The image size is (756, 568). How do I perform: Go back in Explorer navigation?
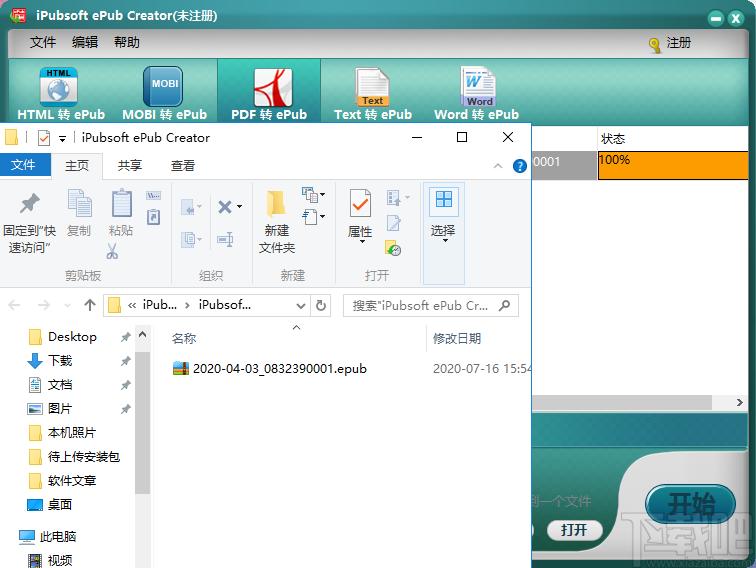click(15, 305)
